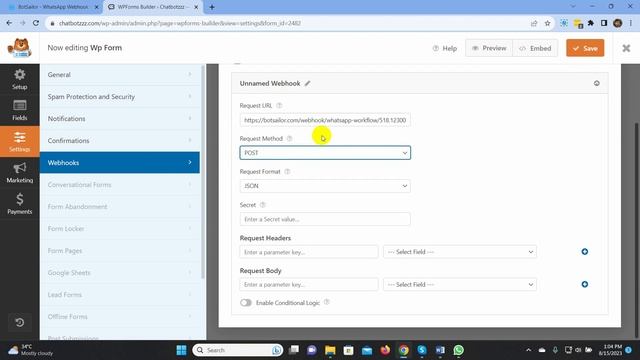Click the Save button

(x=585, y=48)
